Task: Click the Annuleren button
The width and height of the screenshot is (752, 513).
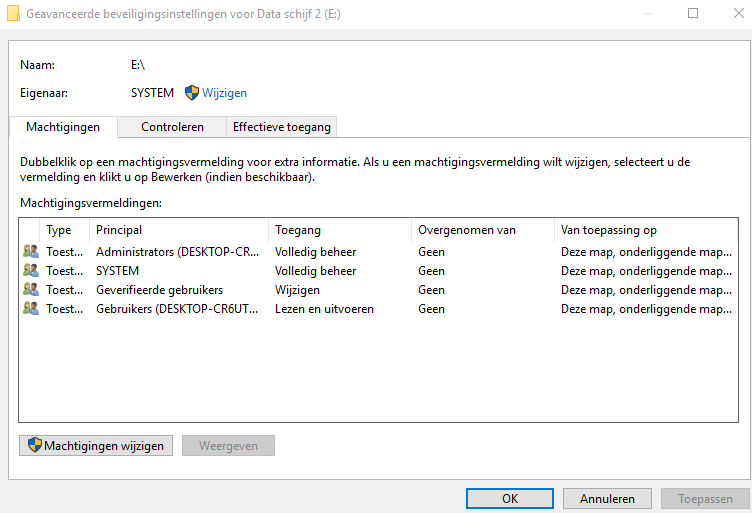Action: 607,498
